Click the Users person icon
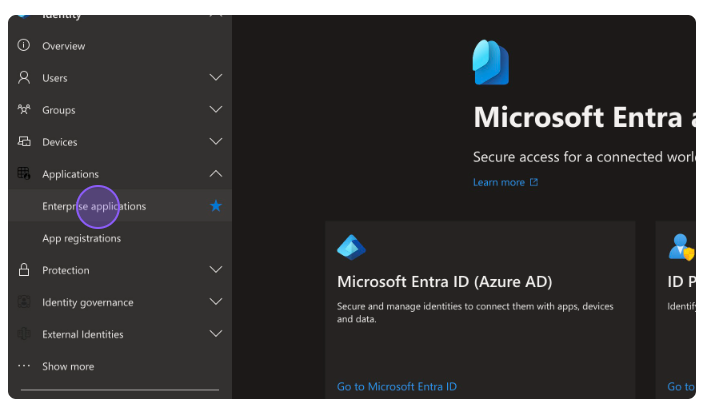The image size is (708, 407). 24,78
